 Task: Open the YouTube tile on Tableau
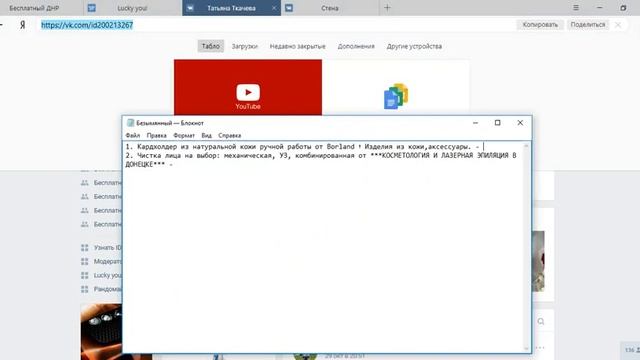pyautogui.click(x=248, y=87)
